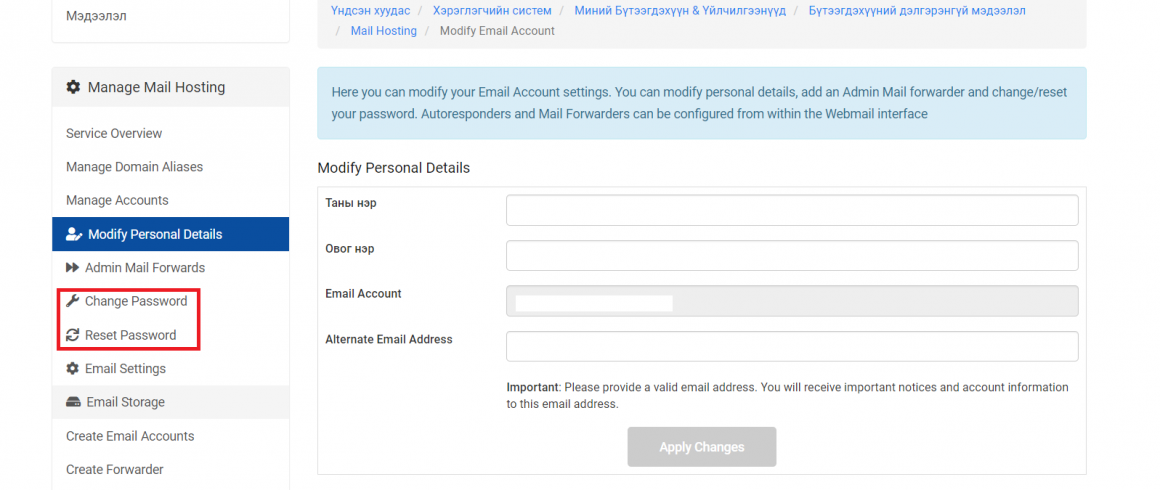Screen dimensions: 1160x490
Task: Click into the Овог нэр text field
Action: tap(792, 255)
